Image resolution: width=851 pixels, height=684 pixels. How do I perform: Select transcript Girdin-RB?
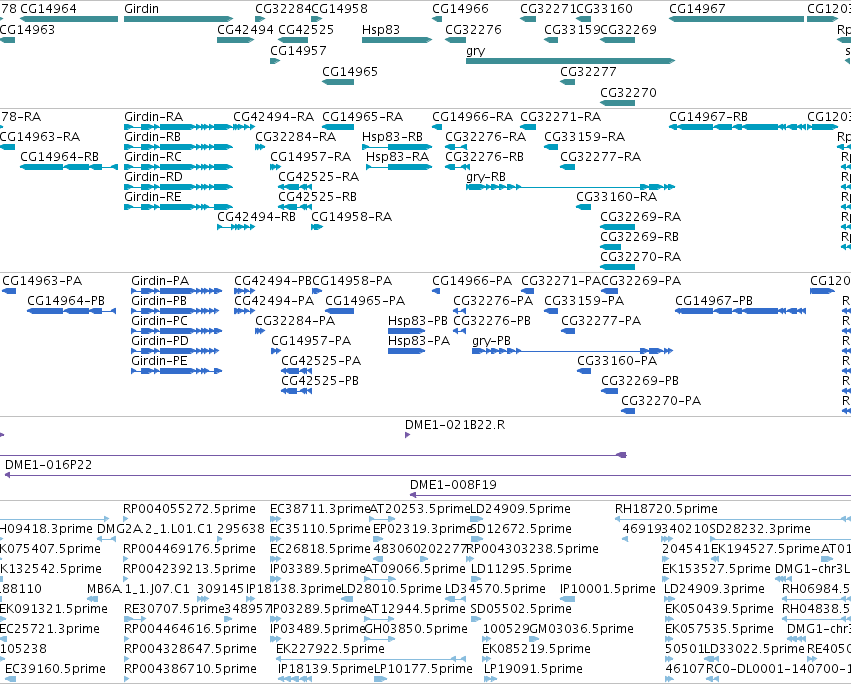point(153,137)
